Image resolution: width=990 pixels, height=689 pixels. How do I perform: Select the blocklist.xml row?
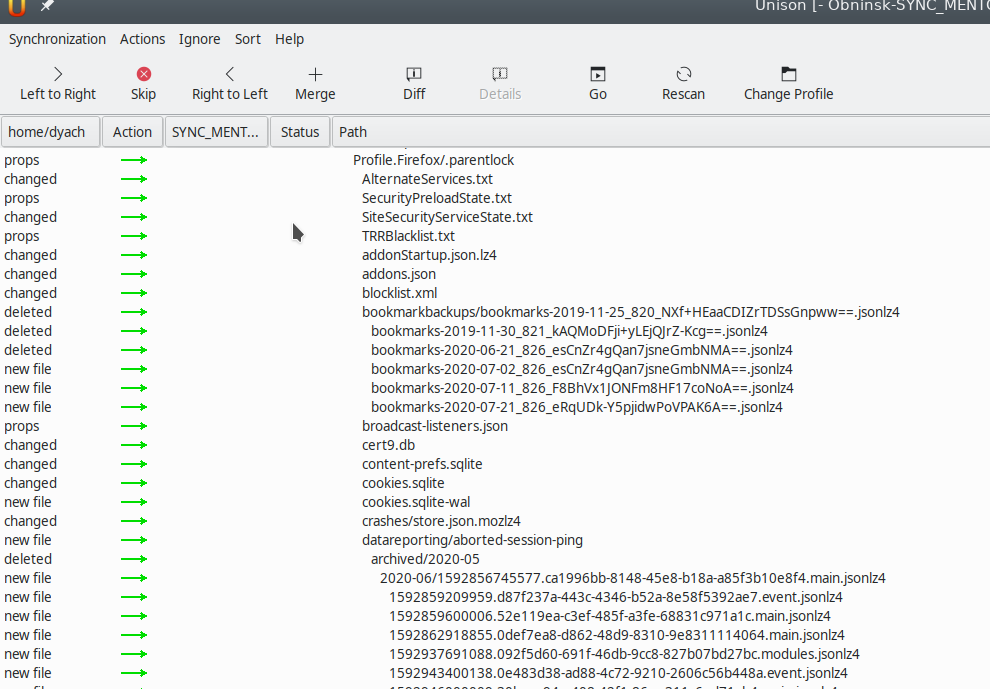pos(495,293)
